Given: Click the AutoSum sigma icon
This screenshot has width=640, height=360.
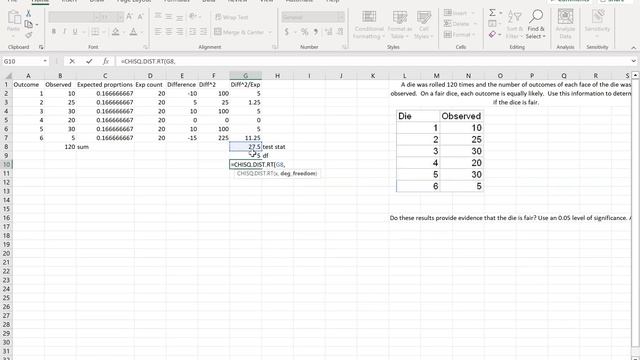Looking at the screenshot, I should (x=493, y=13).
